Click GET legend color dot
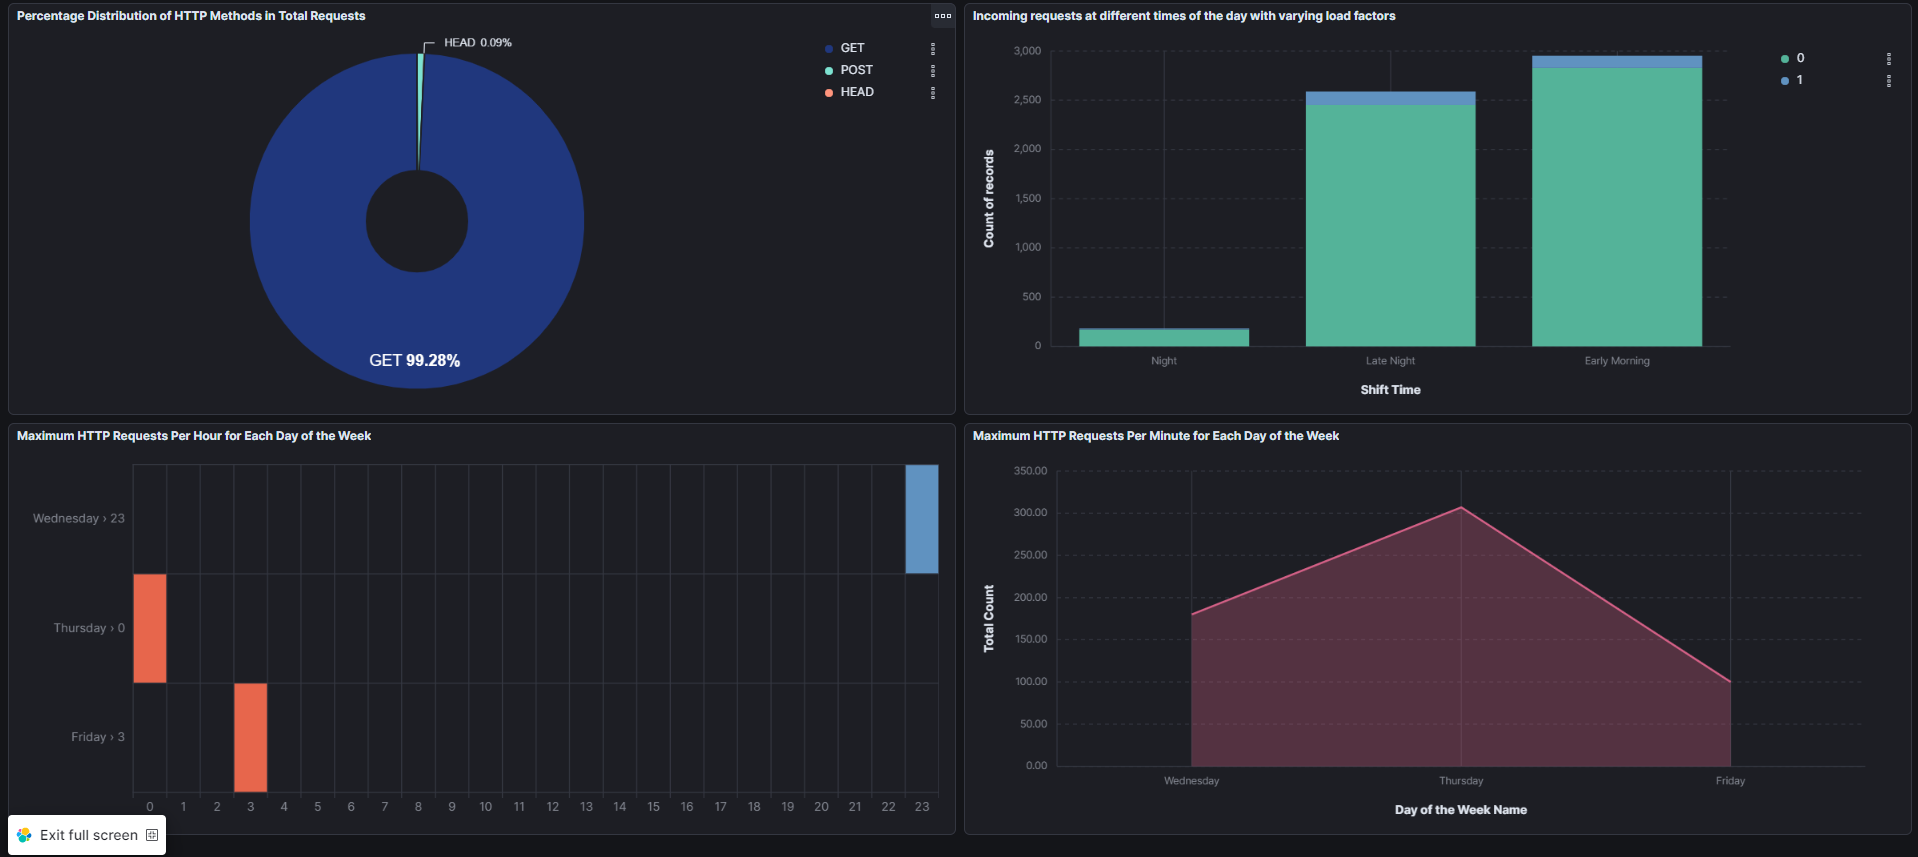Image resolution: width=1918 pixels, height=857 pixels. [829, 49]
